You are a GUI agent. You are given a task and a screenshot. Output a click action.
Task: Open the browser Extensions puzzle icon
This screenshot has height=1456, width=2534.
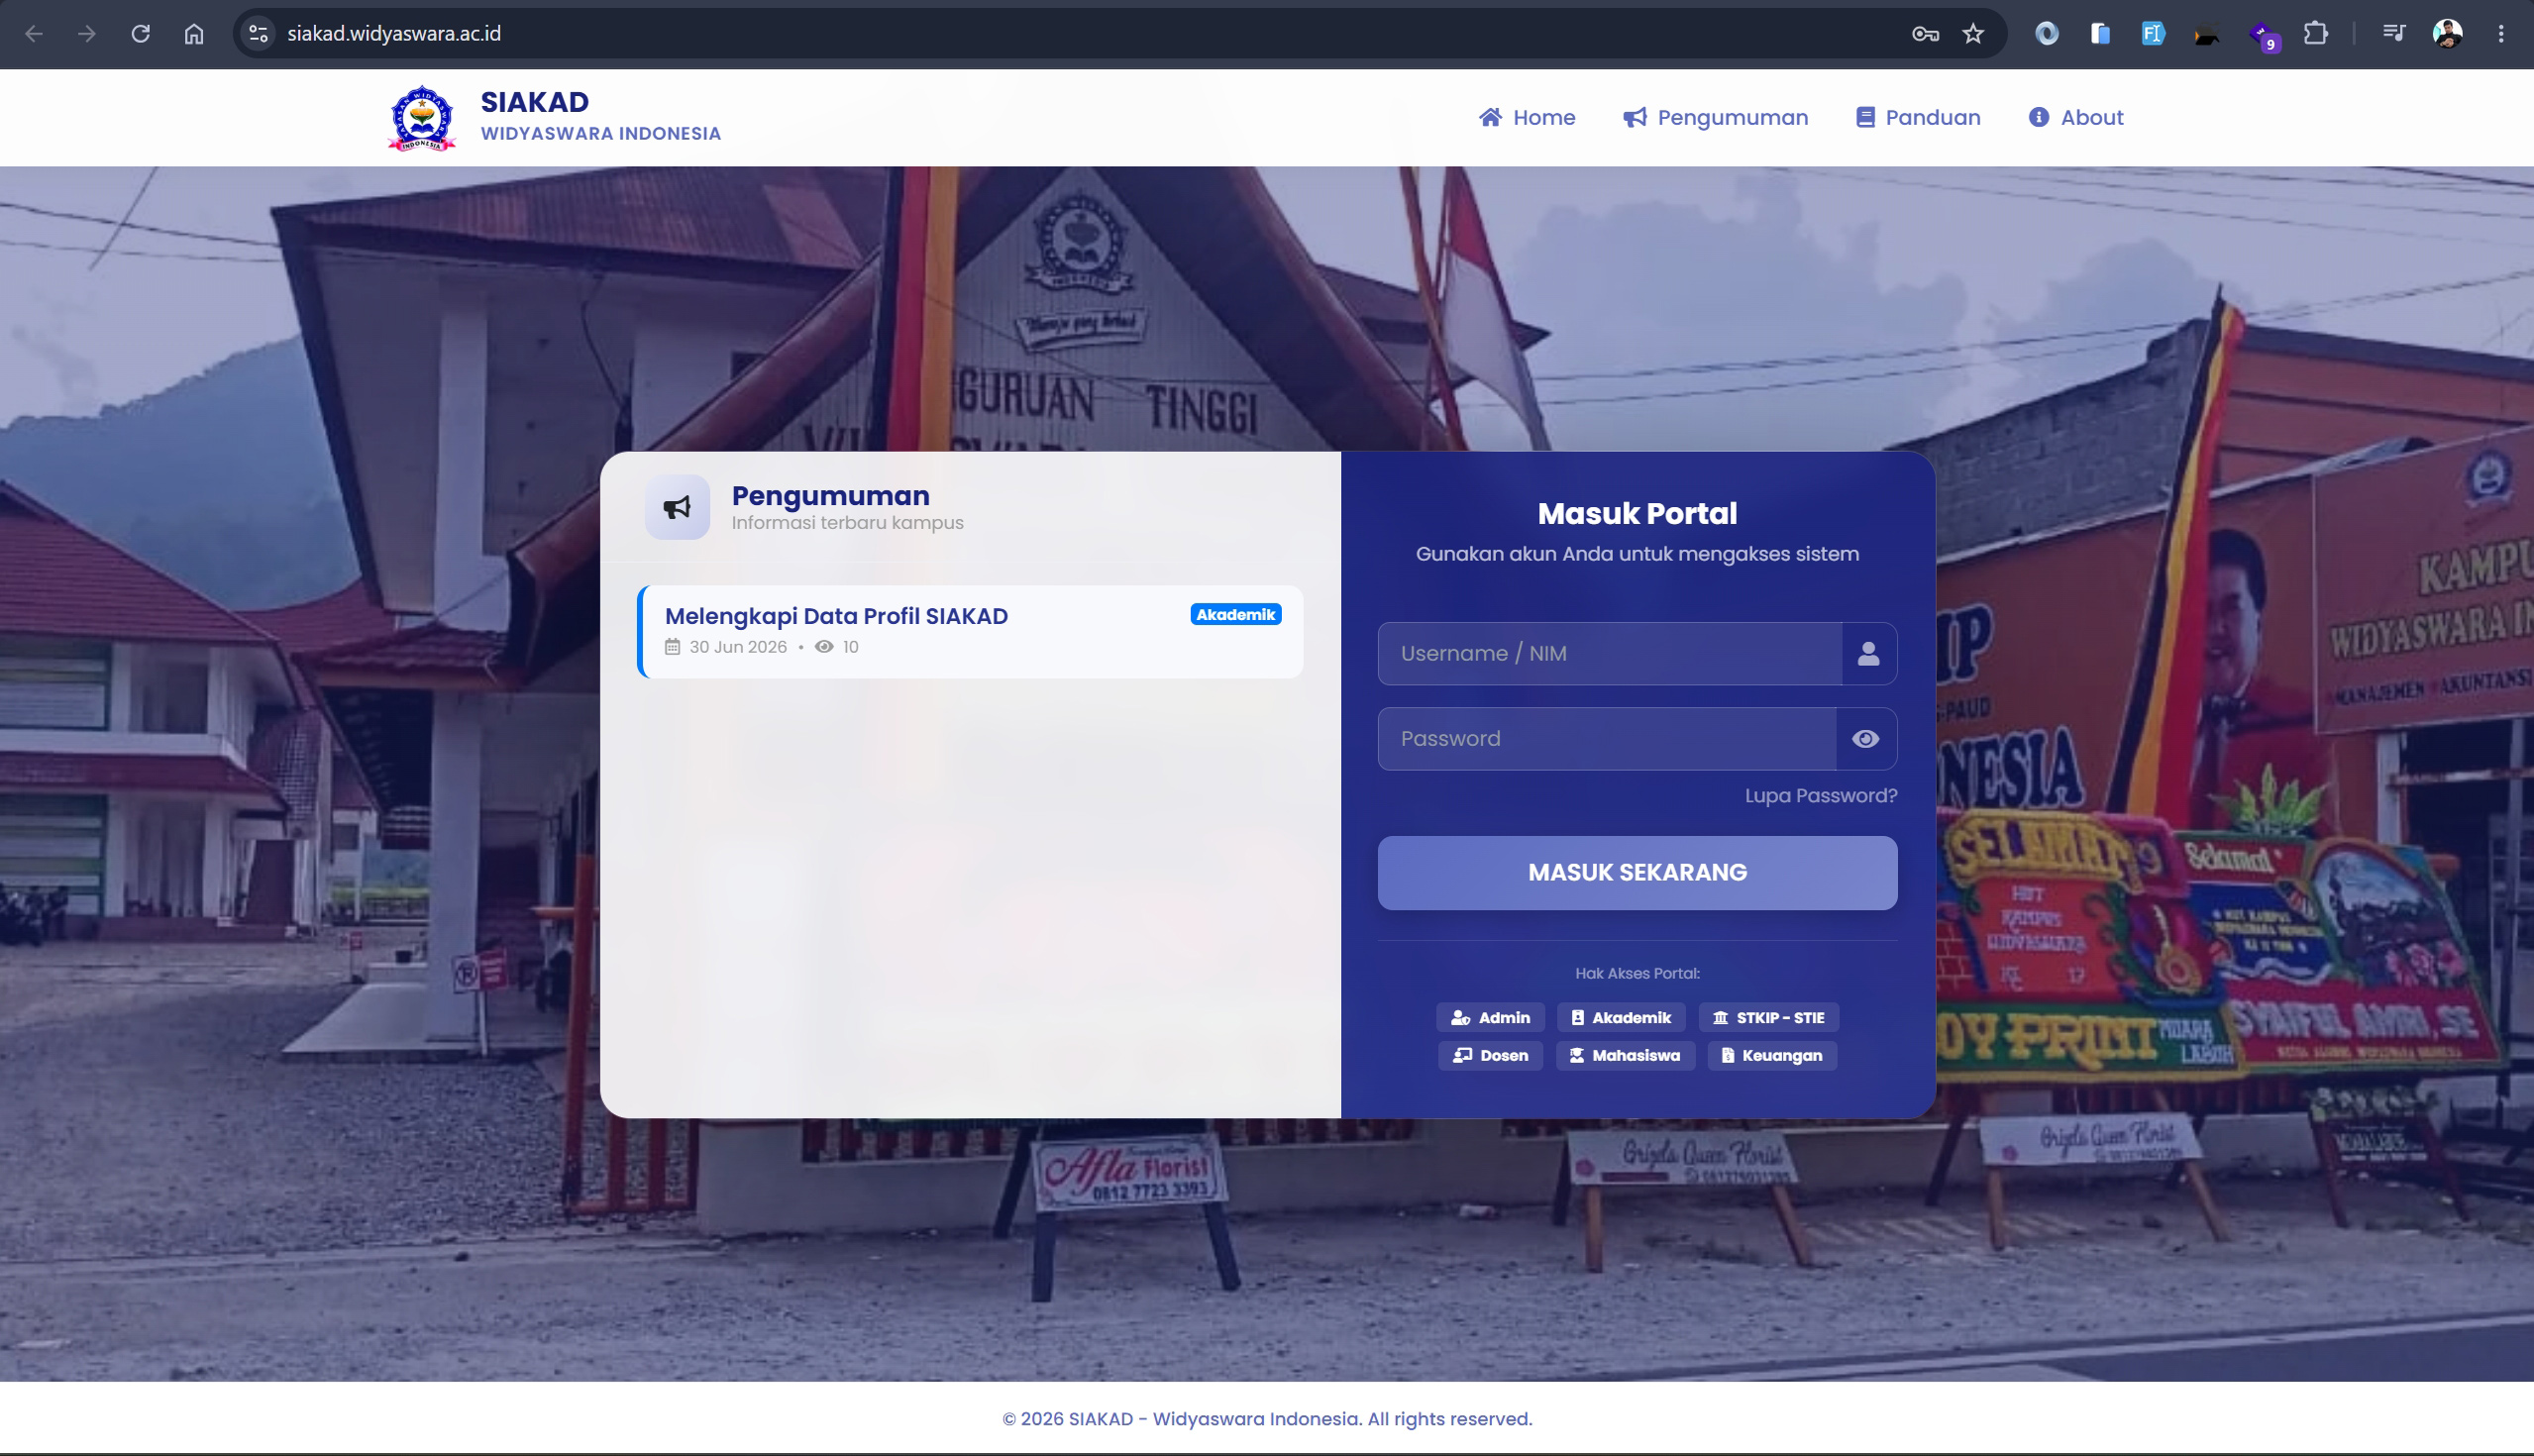[x=2316, y=34]
